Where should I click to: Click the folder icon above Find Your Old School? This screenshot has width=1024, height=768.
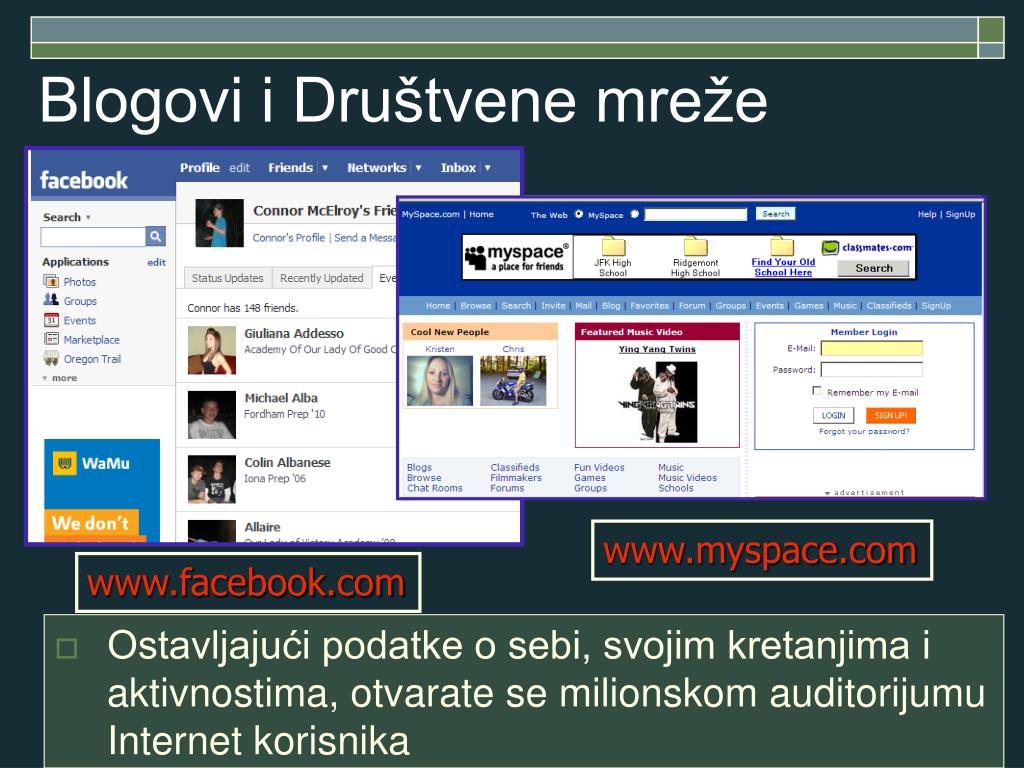pos(782,247)
